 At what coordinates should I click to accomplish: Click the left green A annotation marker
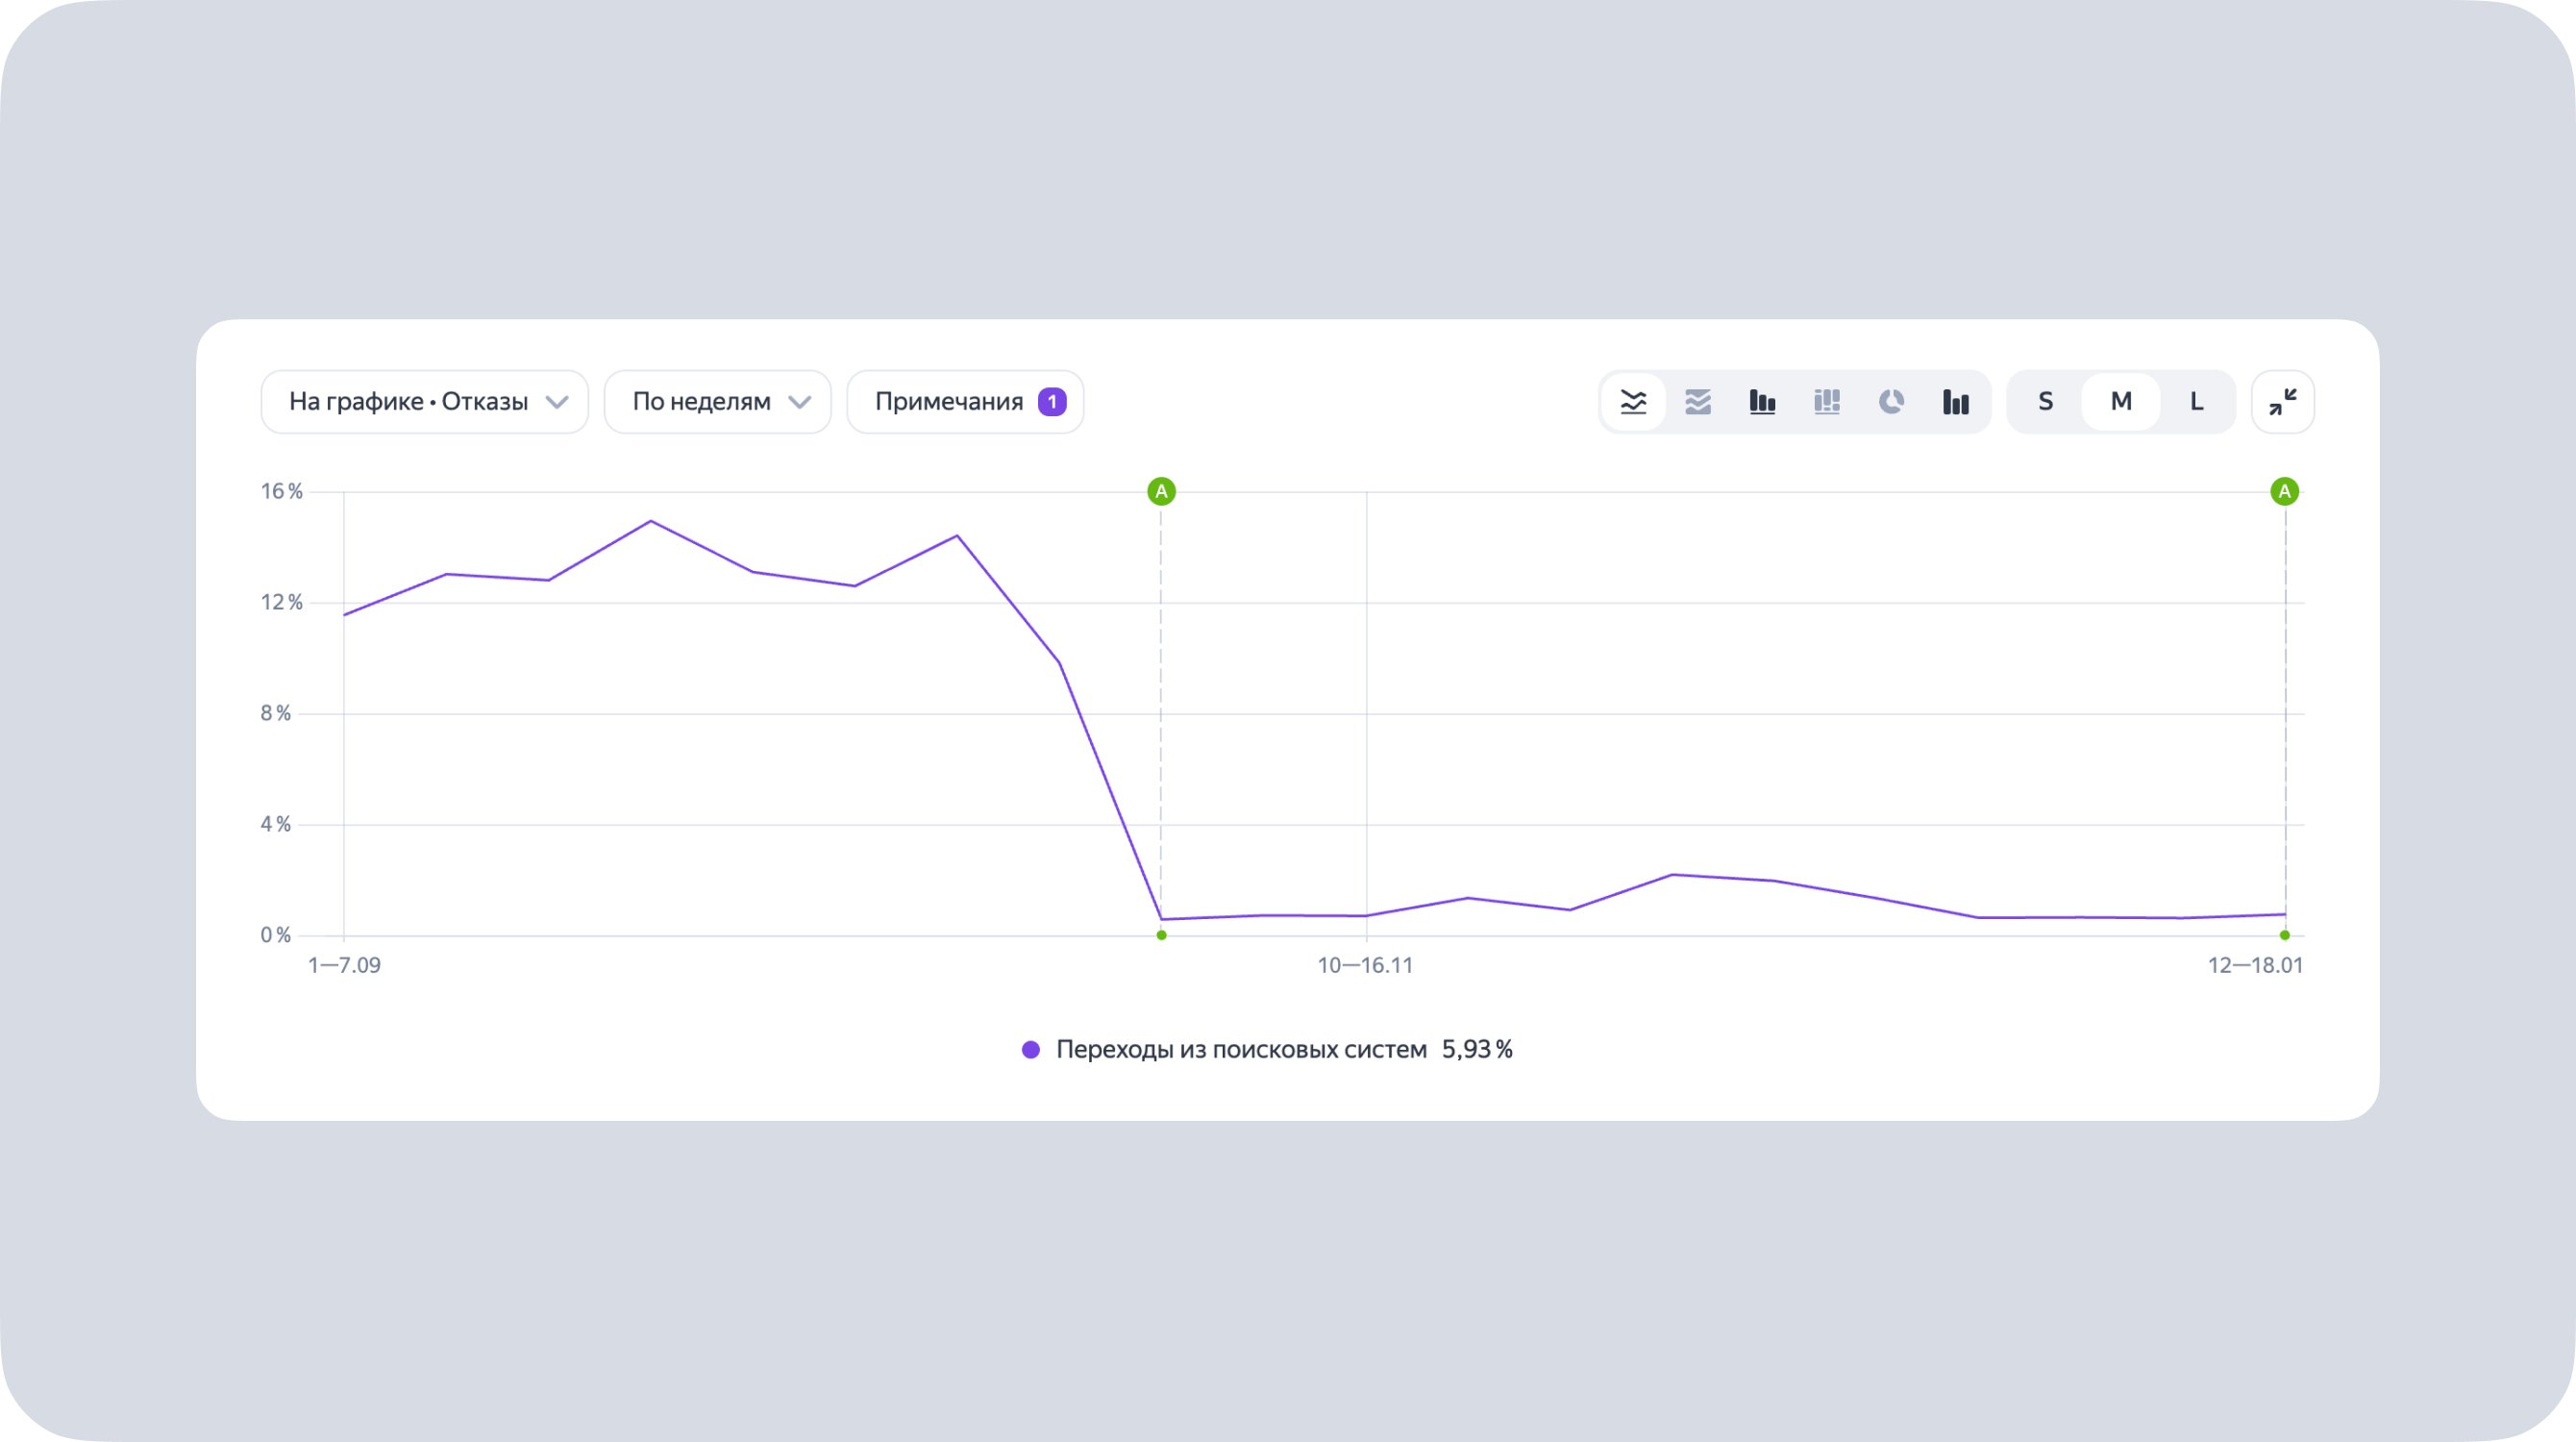tap(1161, 491)
